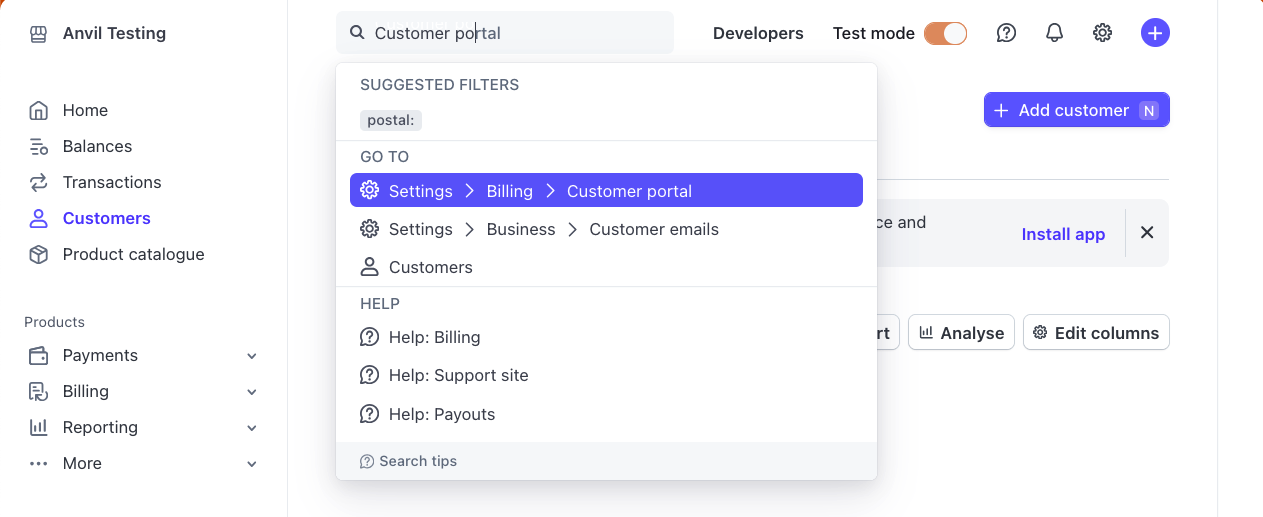Viewport: 1263px width, 517px height.
Task: Expand the Billing section chevron
Action: pos(252,392)
